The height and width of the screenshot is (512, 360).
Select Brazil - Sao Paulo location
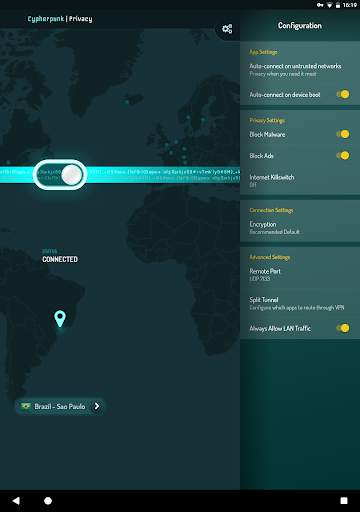(x=59, y=406)
